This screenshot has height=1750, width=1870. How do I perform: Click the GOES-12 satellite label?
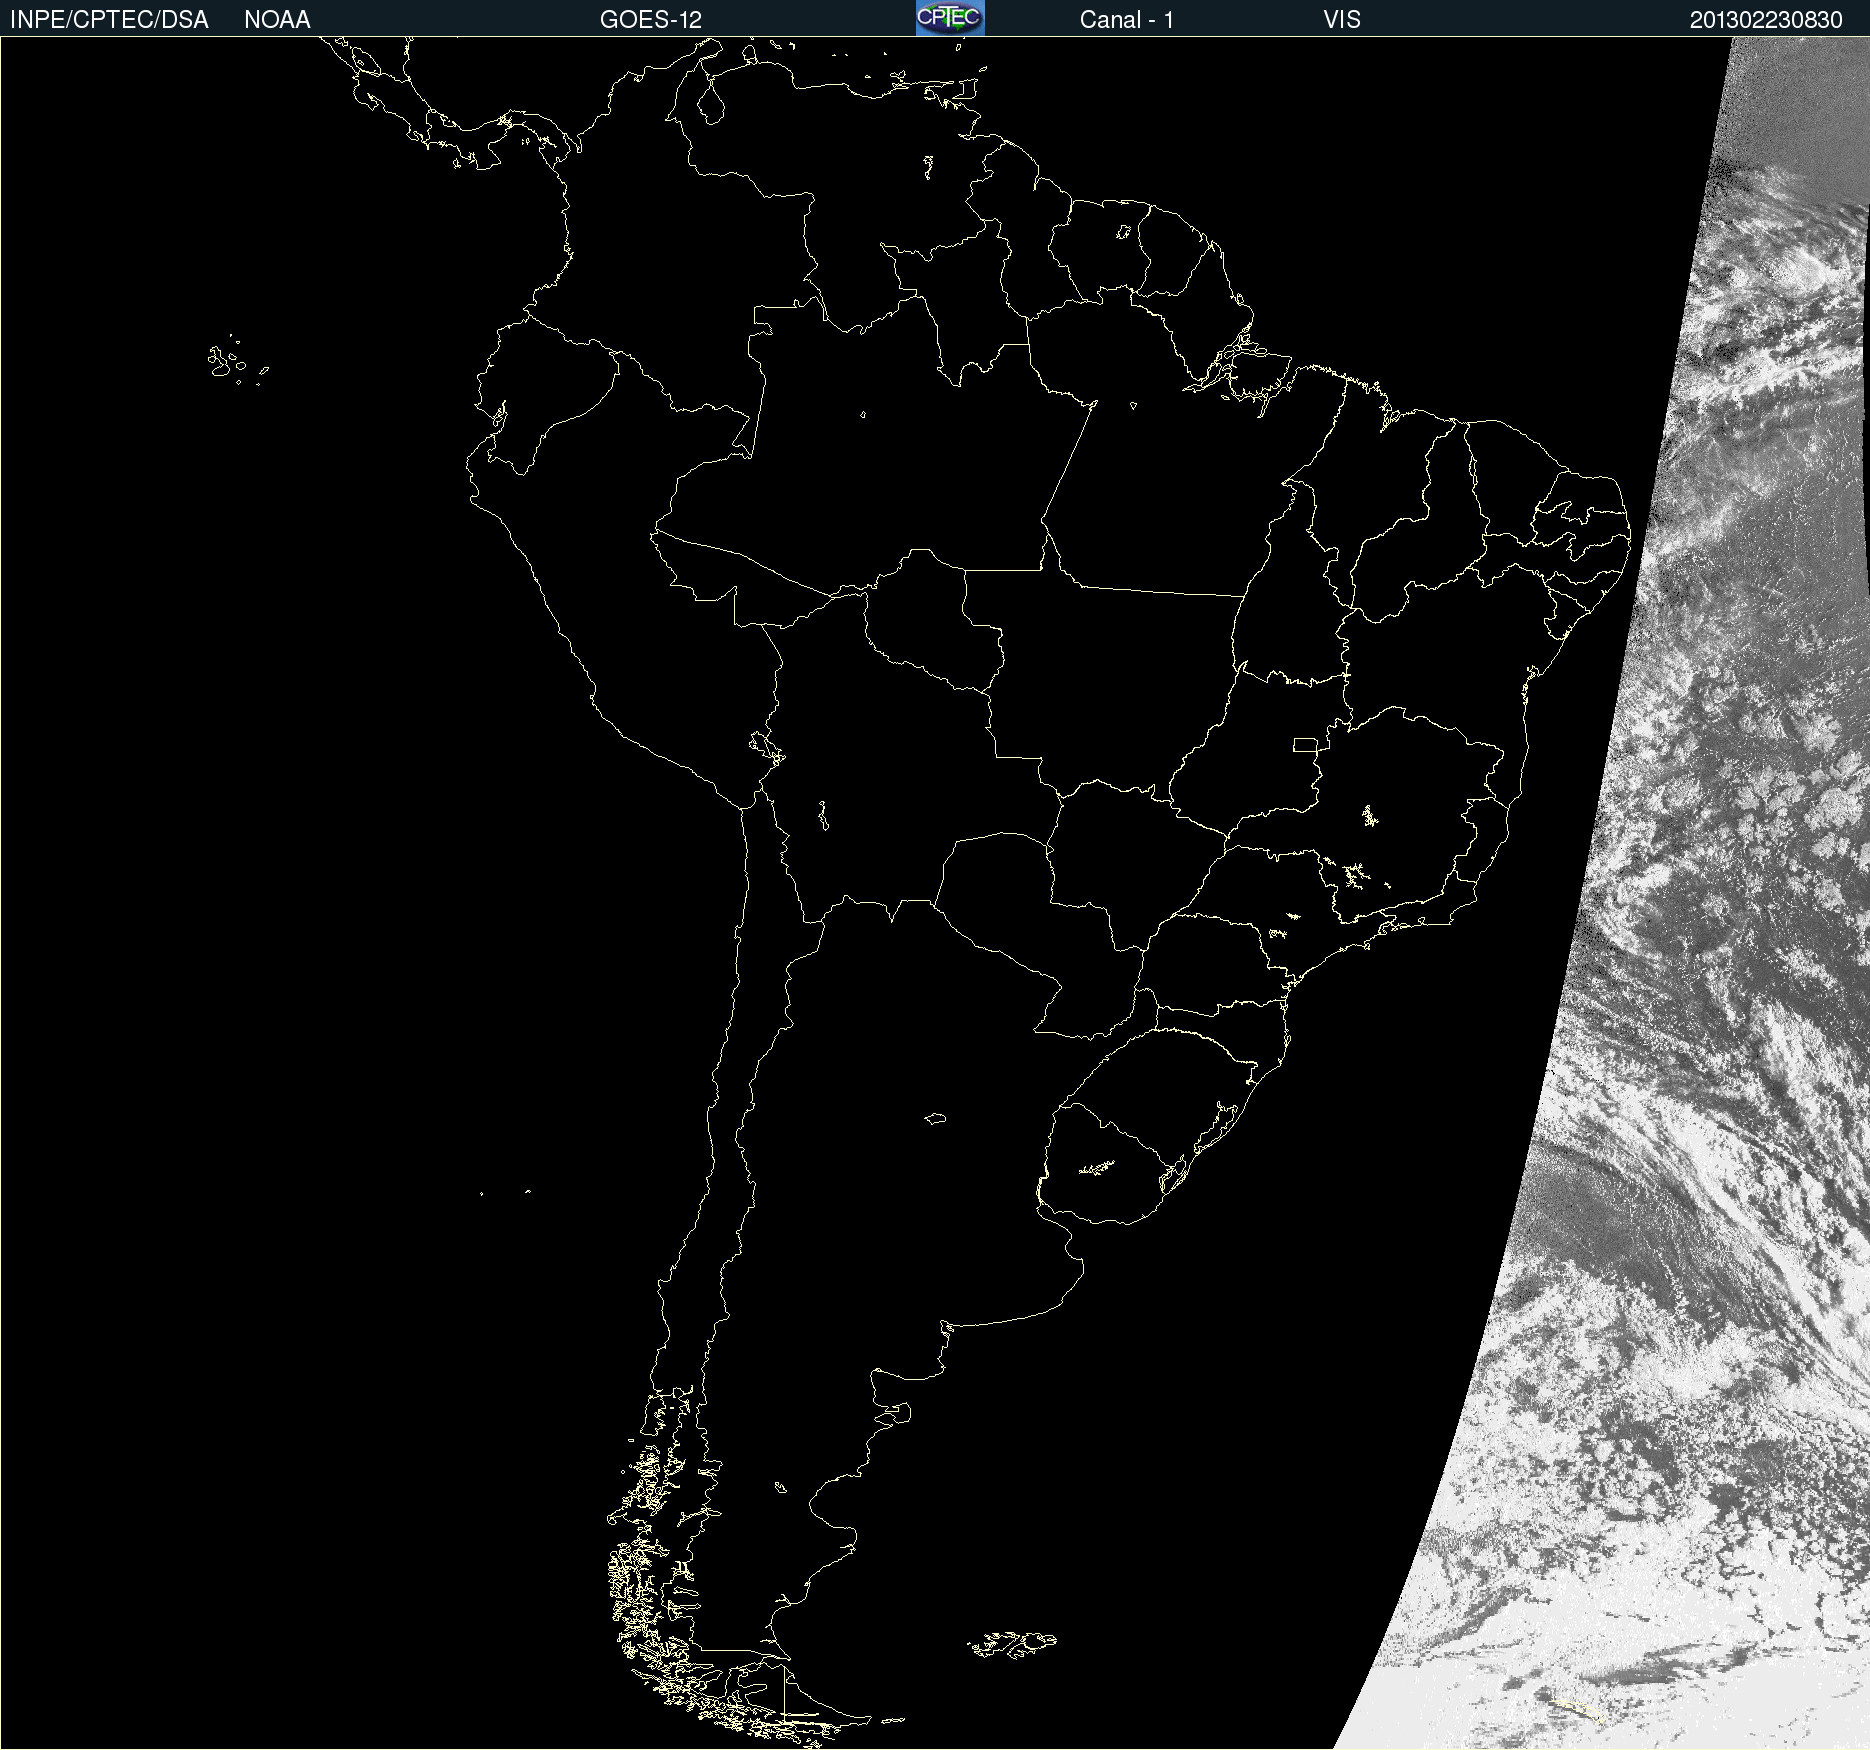651,20
